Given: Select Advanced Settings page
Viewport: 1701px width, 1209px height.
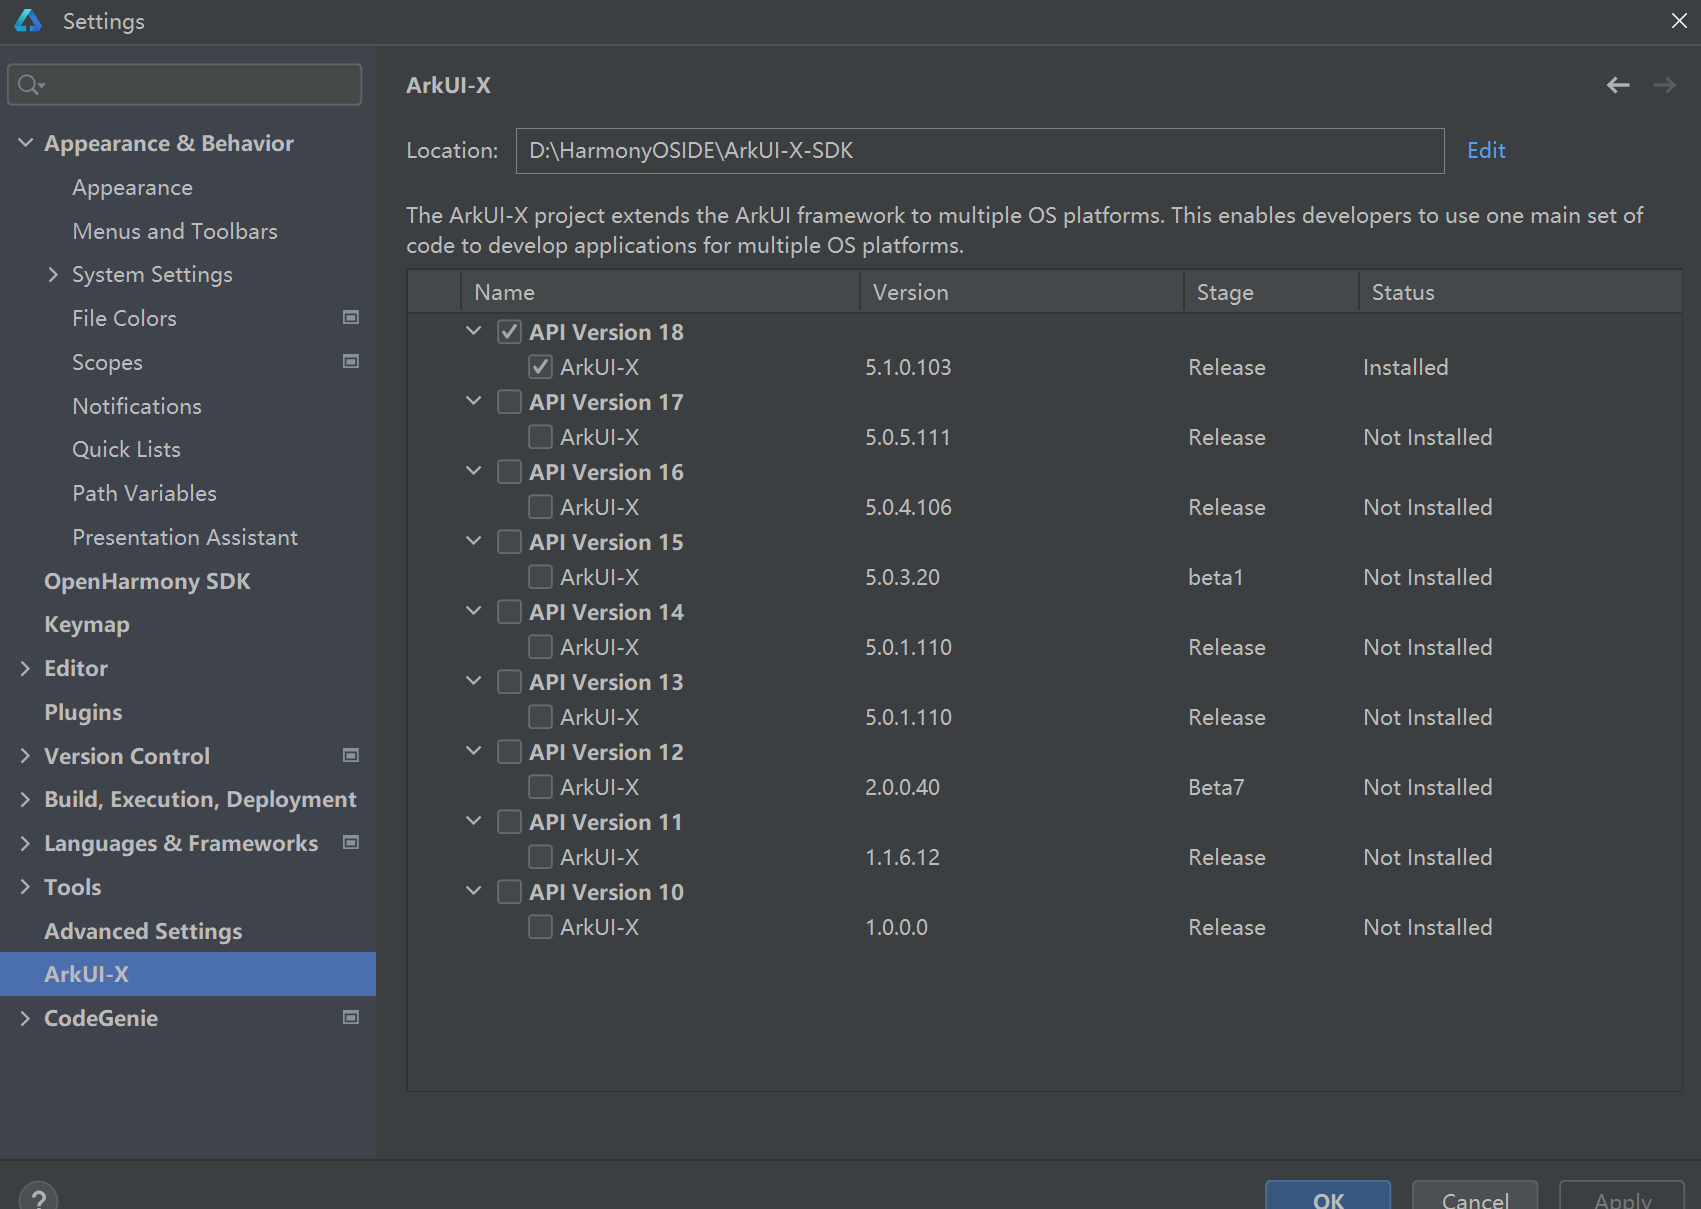Looking at the screenshot, I should pyautogui.click(x=143, y=931).
